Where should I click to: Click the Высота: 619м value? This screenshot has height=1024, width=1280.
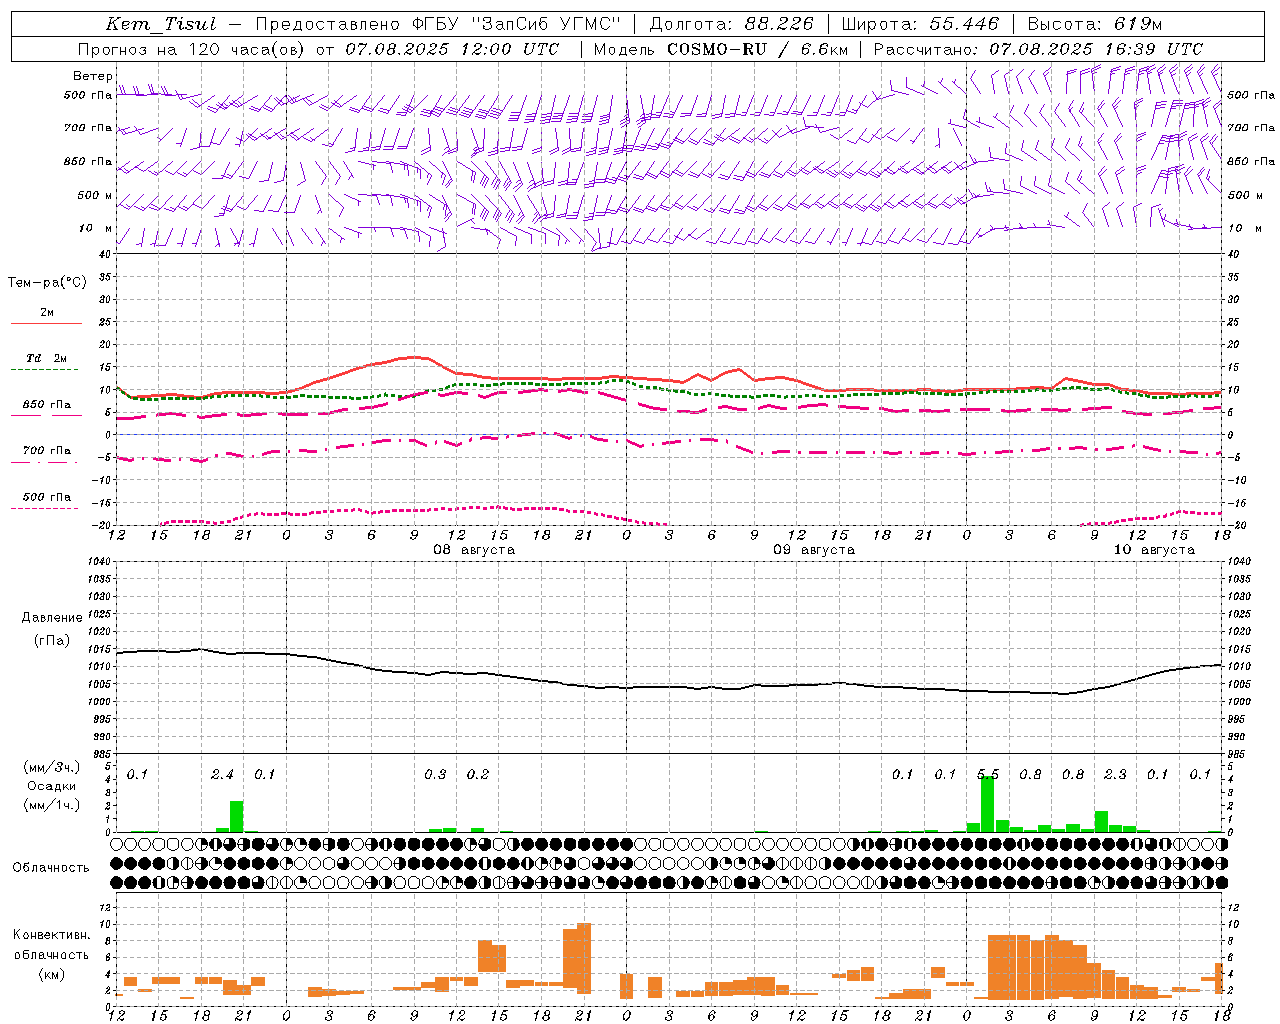coord(1095,24)
